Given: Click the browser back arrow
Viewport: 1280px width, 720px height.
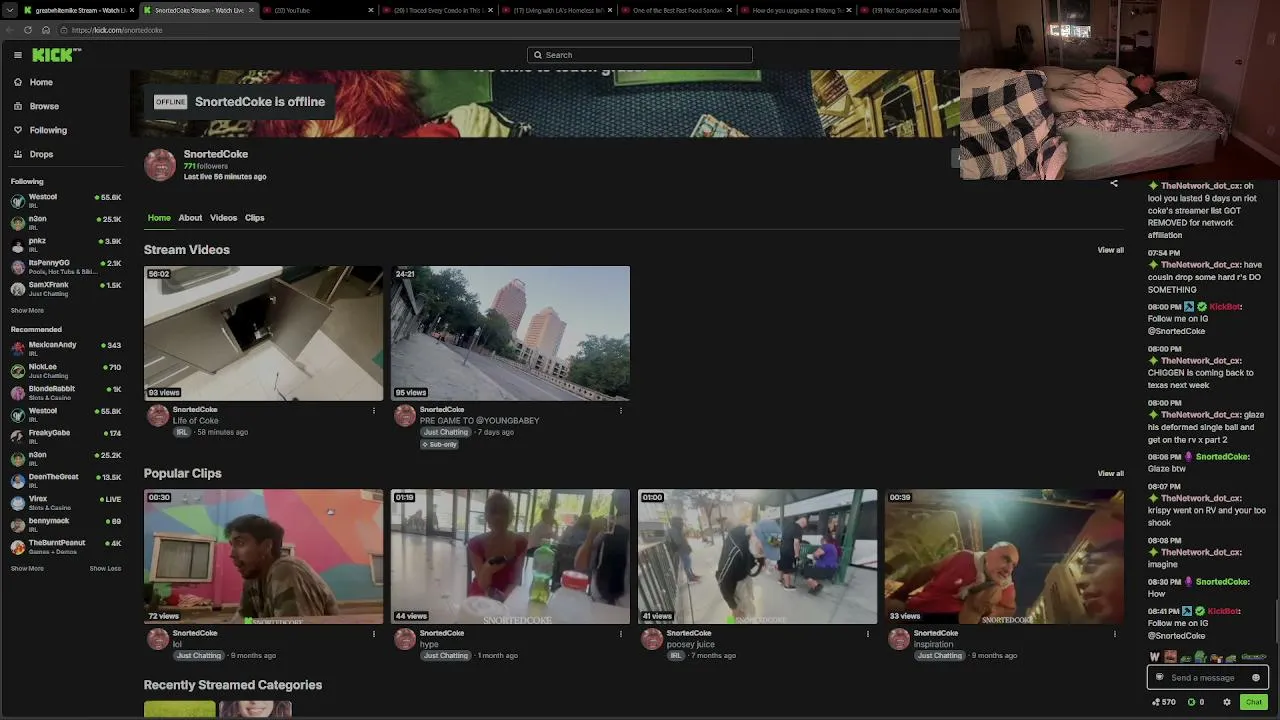Looking at the screenshot, I should (x=11, y=30).
